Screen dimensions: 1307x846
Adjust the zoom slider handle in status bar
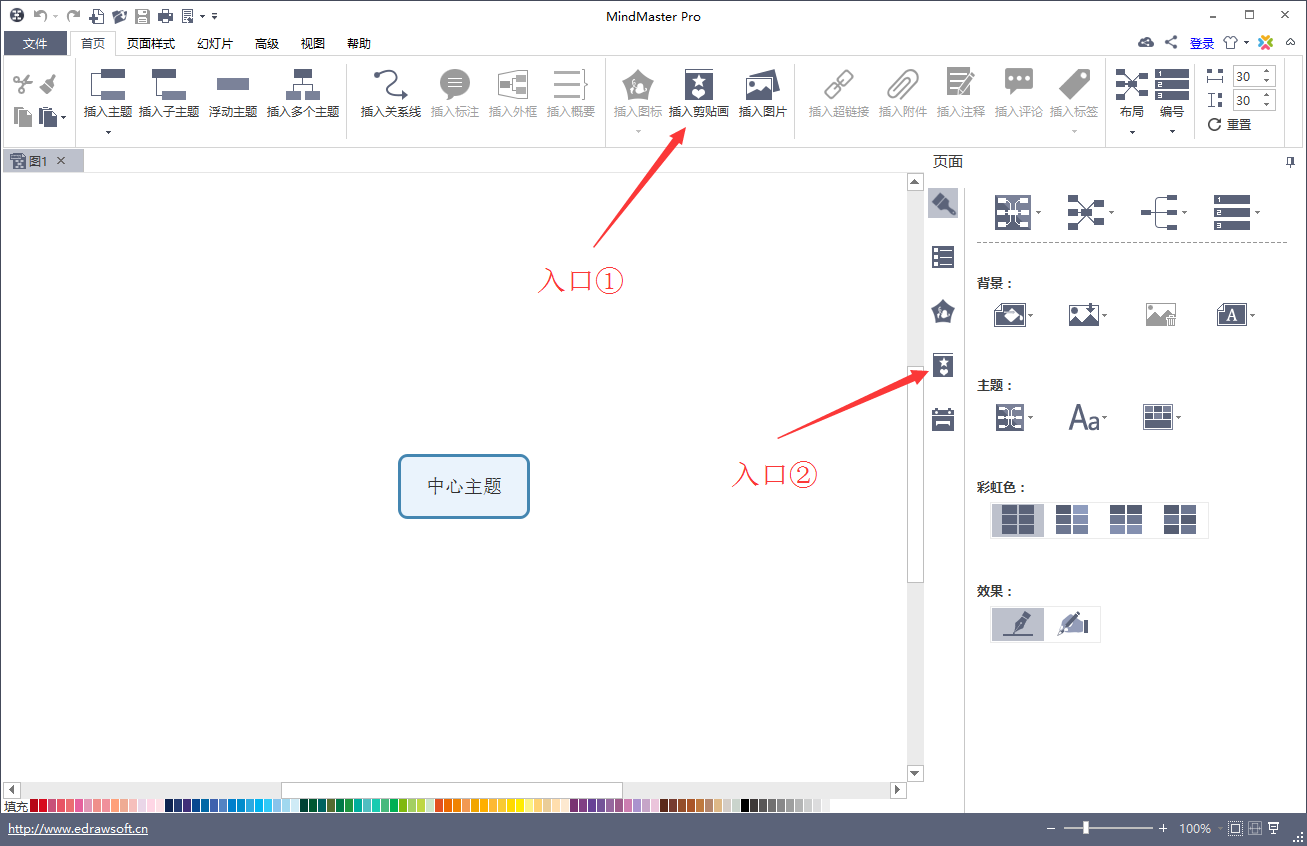click(1086, 828)
